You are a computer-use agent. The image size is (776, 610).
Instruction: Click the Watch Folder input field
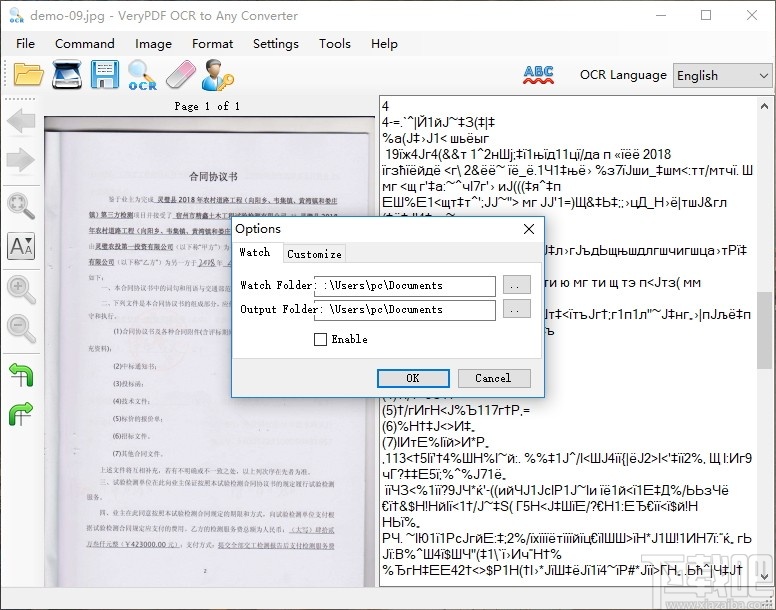point(405,285)
